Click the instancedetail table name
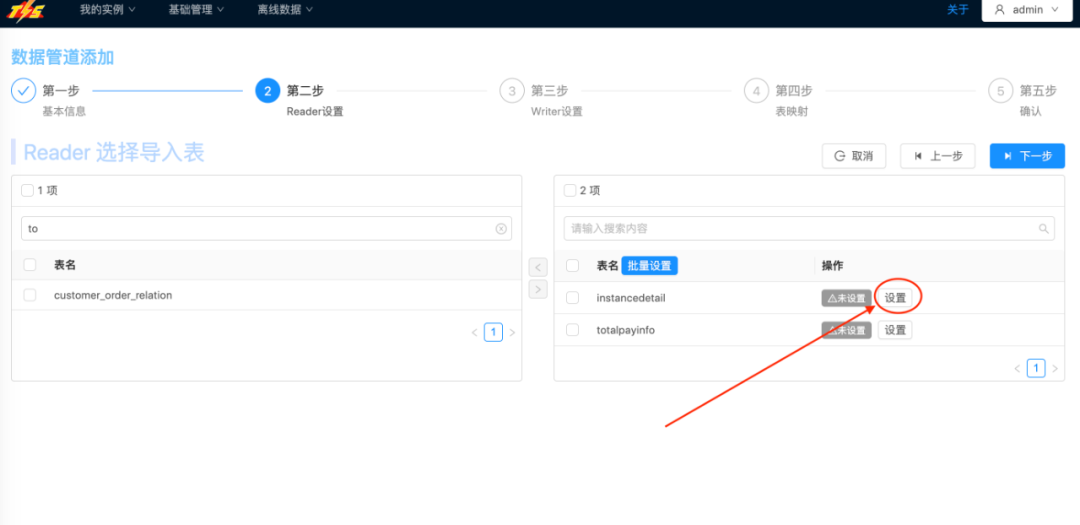This screenshot has width=1080, height=525. tap(631, 298)
